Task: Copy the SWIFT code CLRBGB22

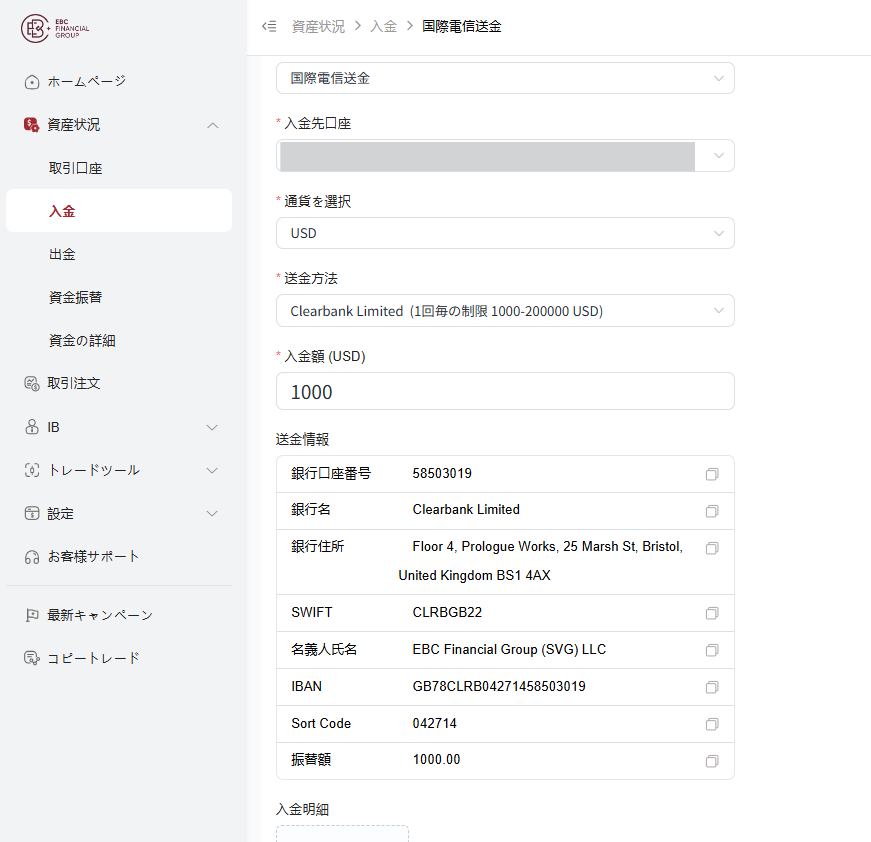Action: point(712,613)
